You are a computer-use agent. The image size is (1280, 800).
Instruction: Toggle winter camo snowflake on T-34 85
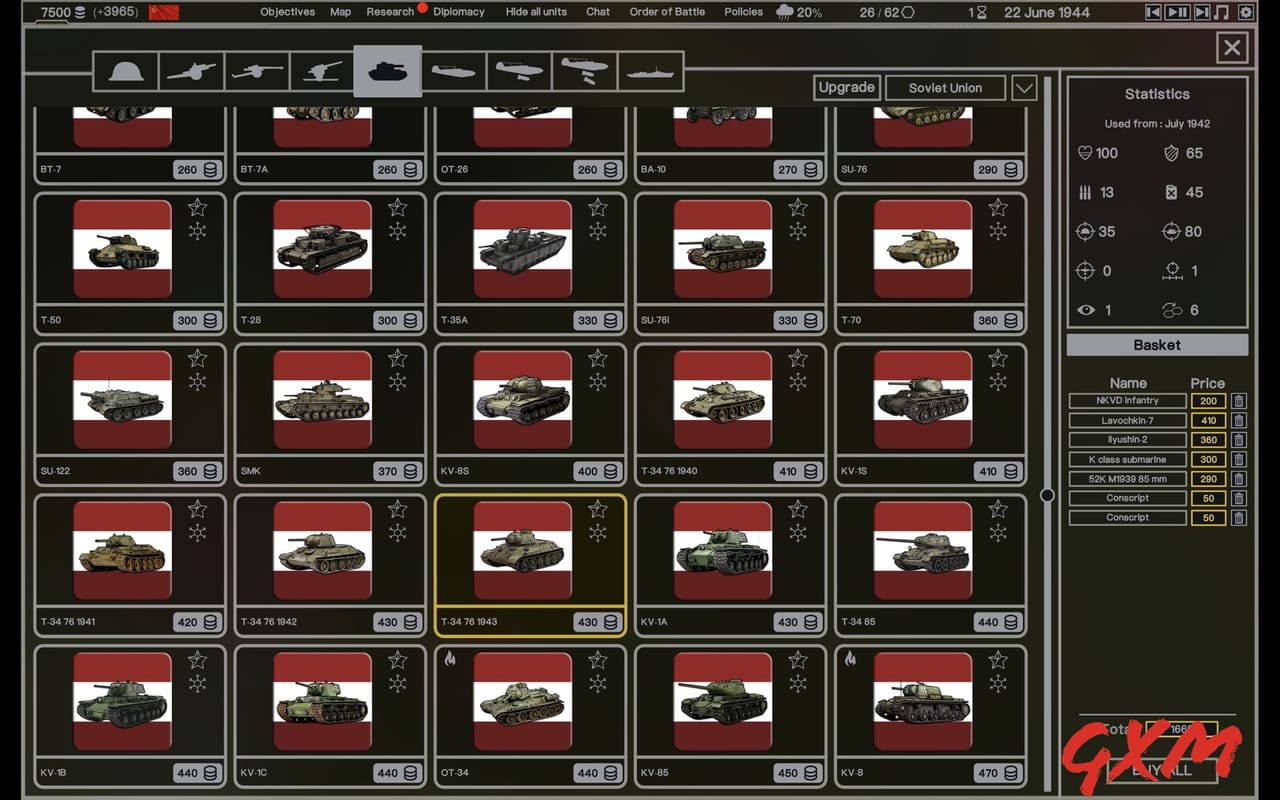(996, 533)
